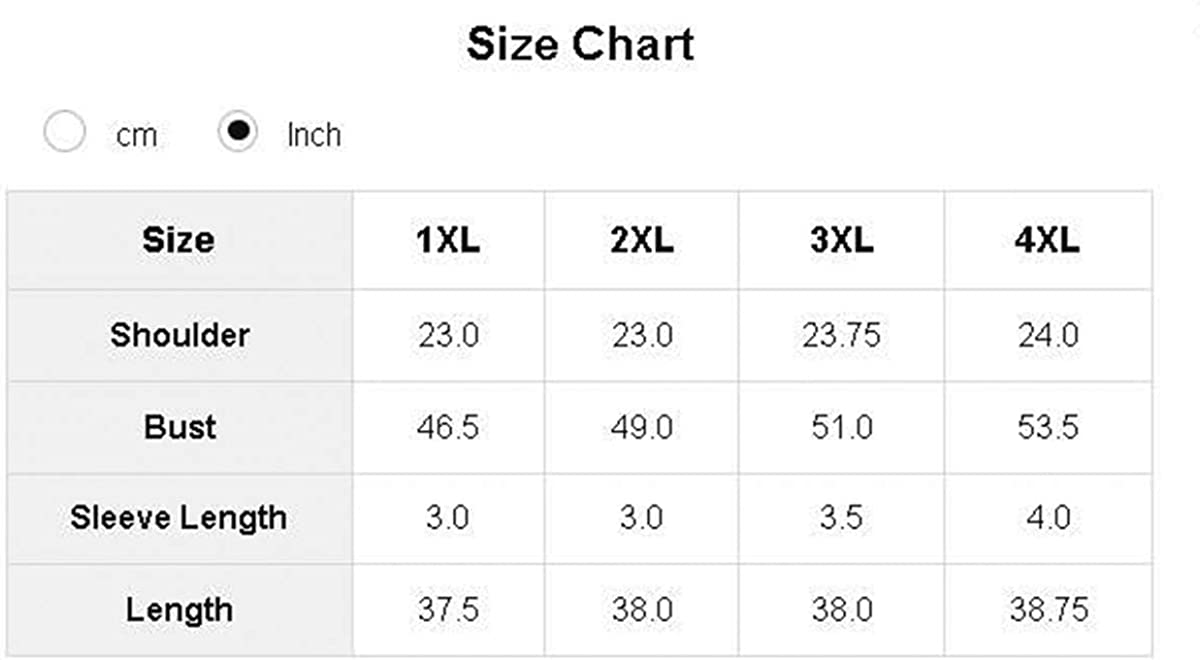This screenshot has width=1200, height=660.
Task: Click the 4XL Shoulder value 24.0
Action: (x=1047, y=335)
